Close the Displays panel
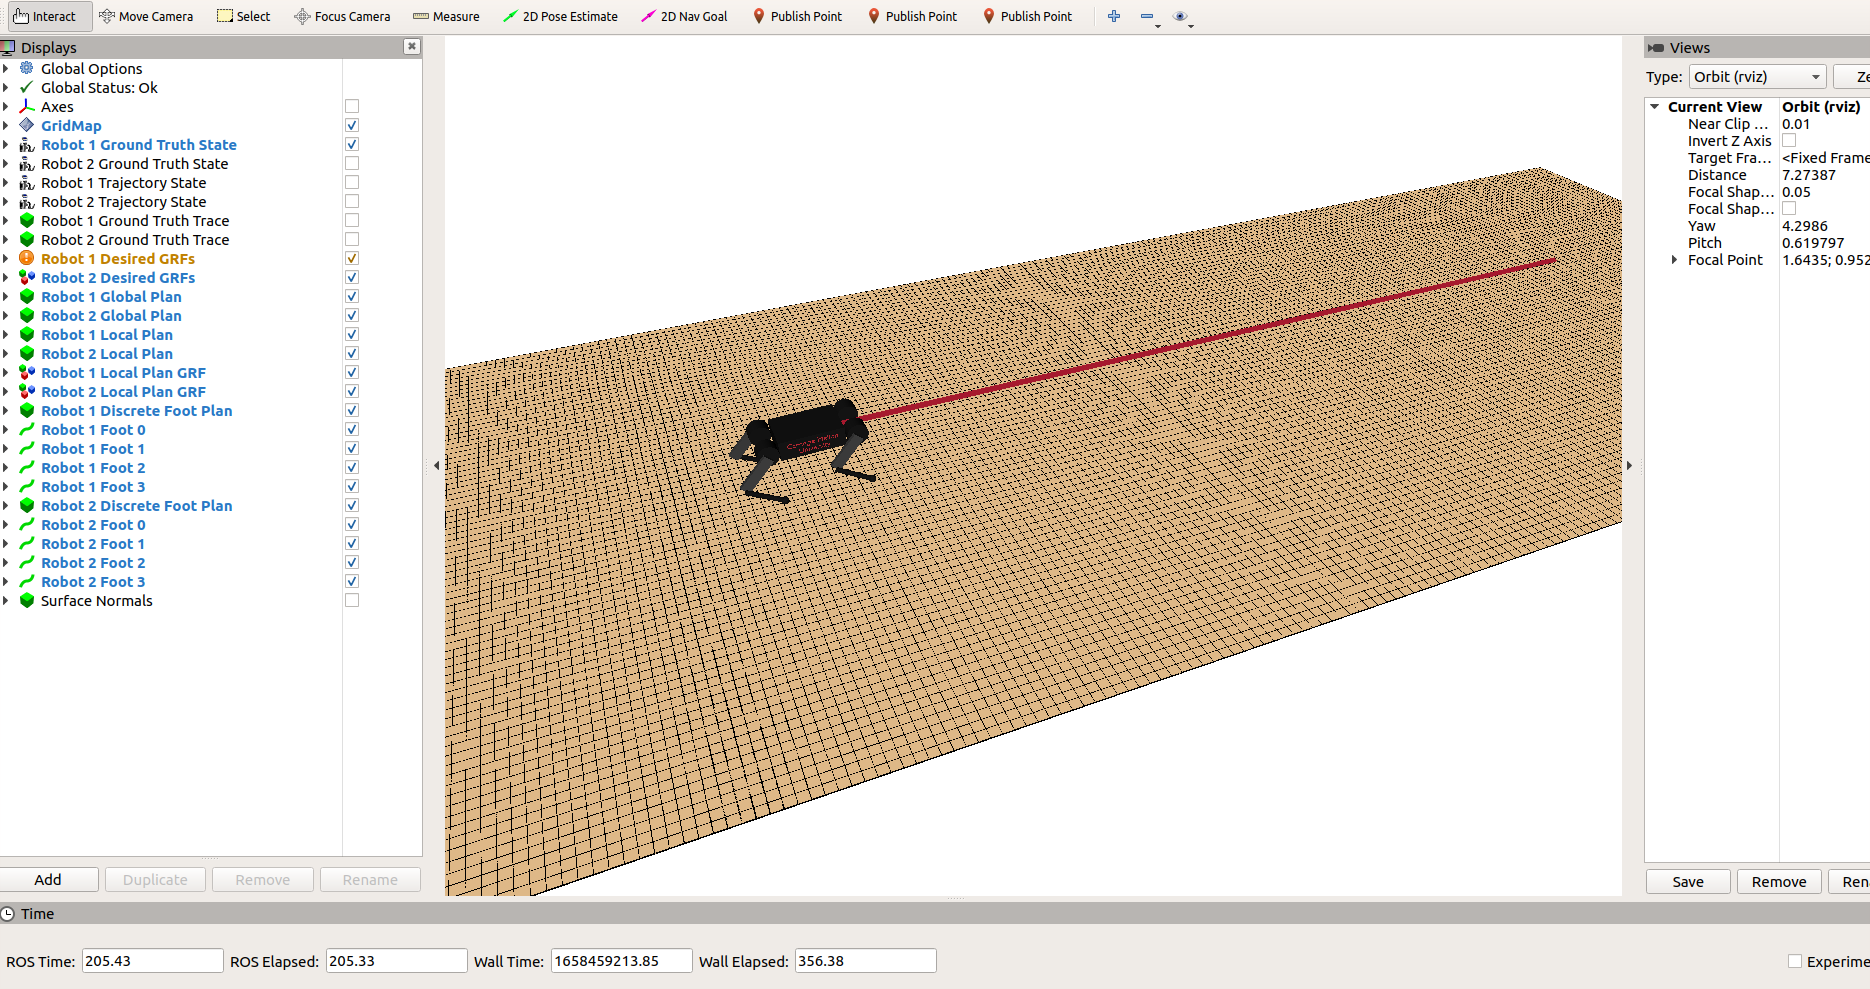The image size is (1870, 989). (412, 47)
